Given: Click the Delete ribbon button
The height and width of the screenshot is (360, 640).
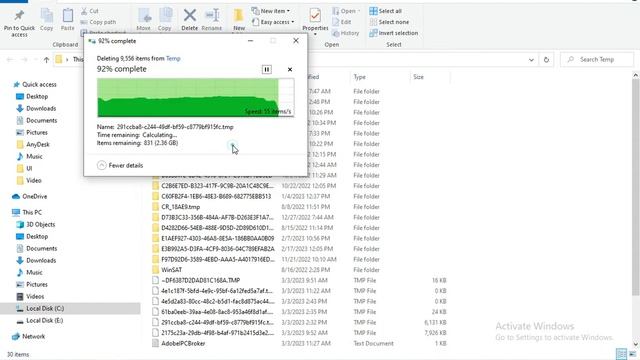Looking at the screenshot, I should click(x=189, y=20).
